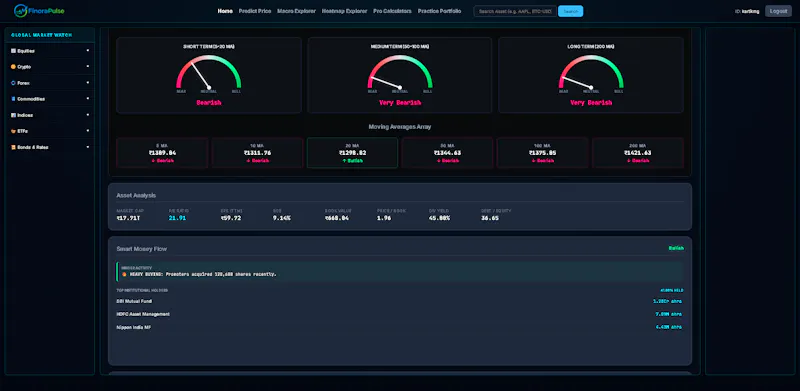Expand the Bonds & Rates section
This screenshot has height=391, width=800.
[x=88, y=146]
